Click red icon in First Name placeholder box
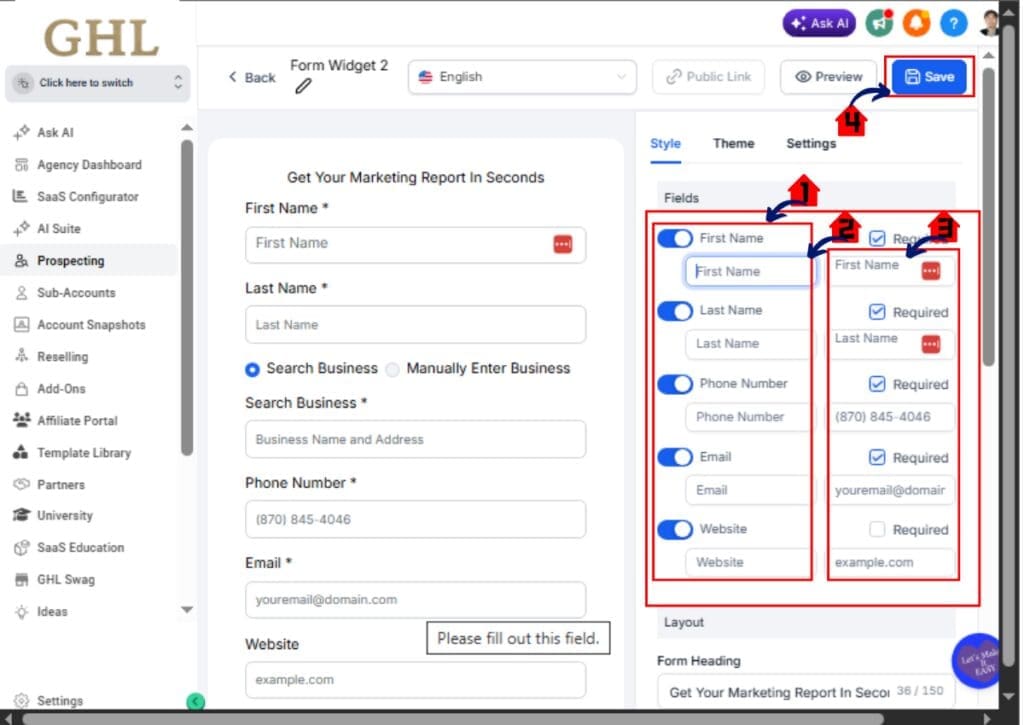The width and height of the screenshot is (1024, 725). pos(931,270)
